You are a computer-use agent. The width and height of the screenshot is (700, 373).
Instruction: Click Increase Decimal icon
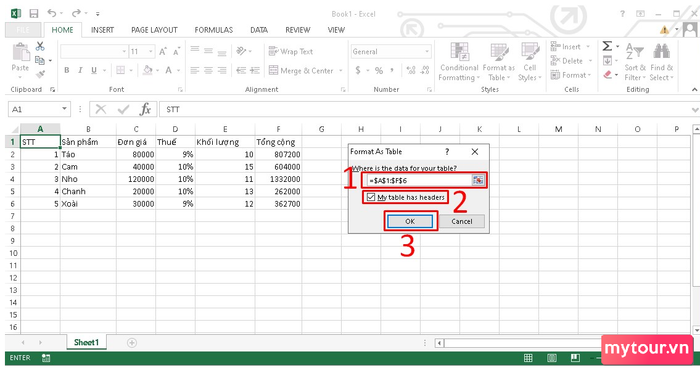click(x=411, y=70)
